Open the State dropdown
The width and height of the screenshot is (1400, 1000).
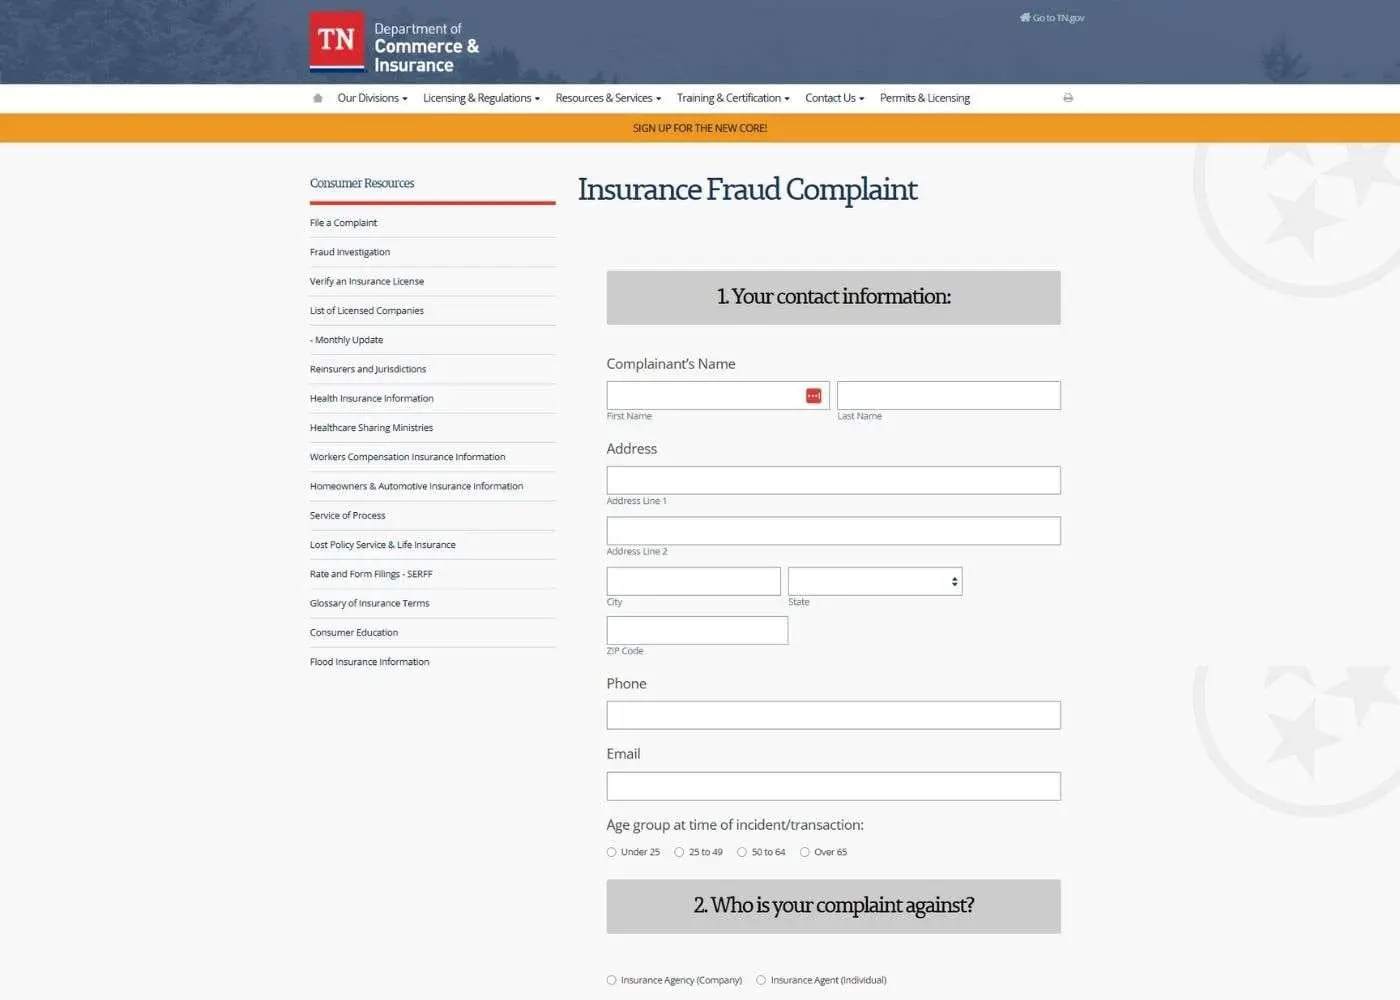(875, 581)
